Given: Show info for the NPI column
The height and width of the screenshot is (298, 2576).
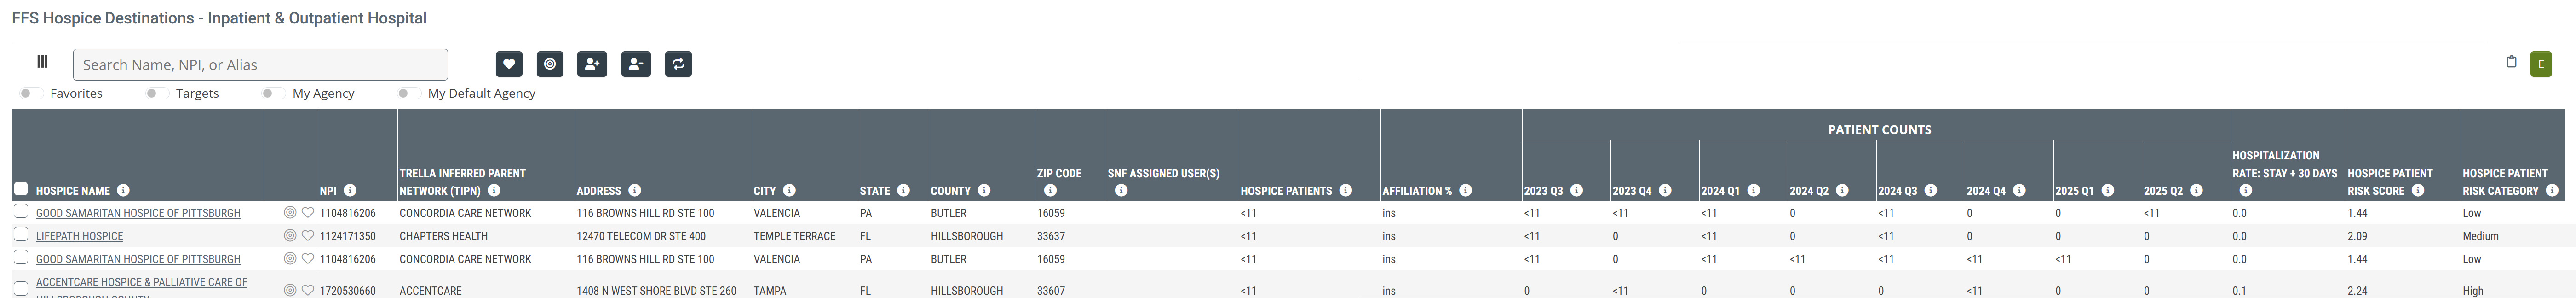Looking at the screenshot, I should [x=350, y=190].
